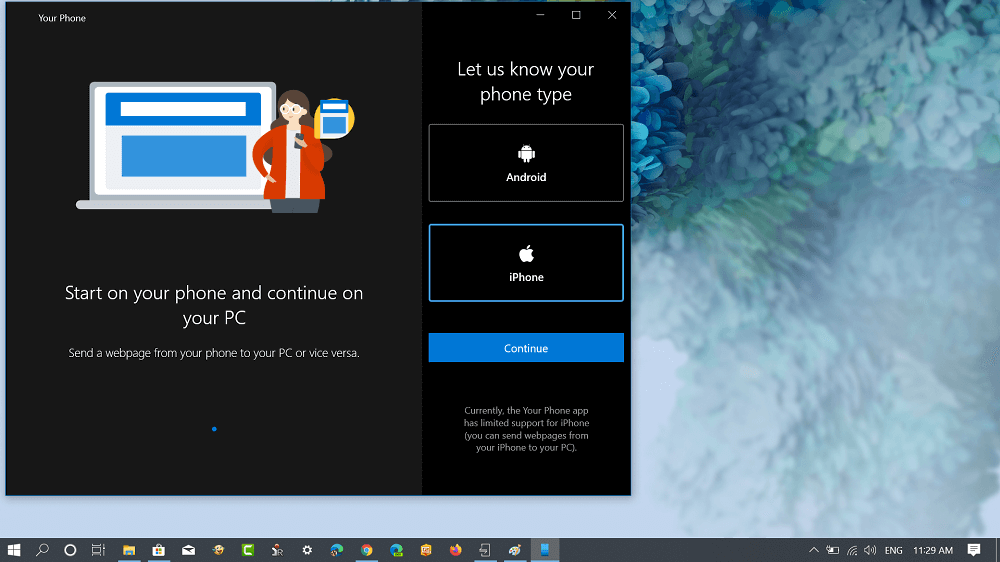The width and height of the screenshot is (1000, 562).
Task: Switch input language from ENG
Action: coord(893,550)
